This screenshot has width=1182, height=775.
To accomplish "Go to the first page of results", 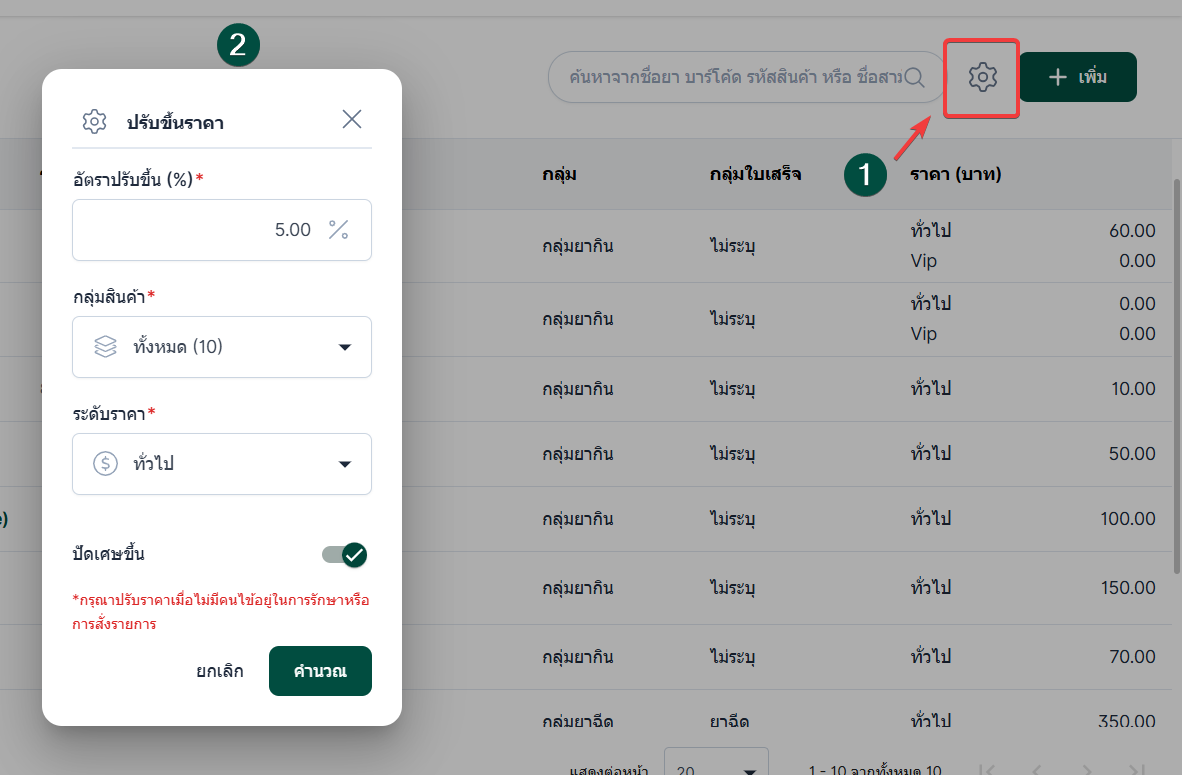I will coord(988,769).
